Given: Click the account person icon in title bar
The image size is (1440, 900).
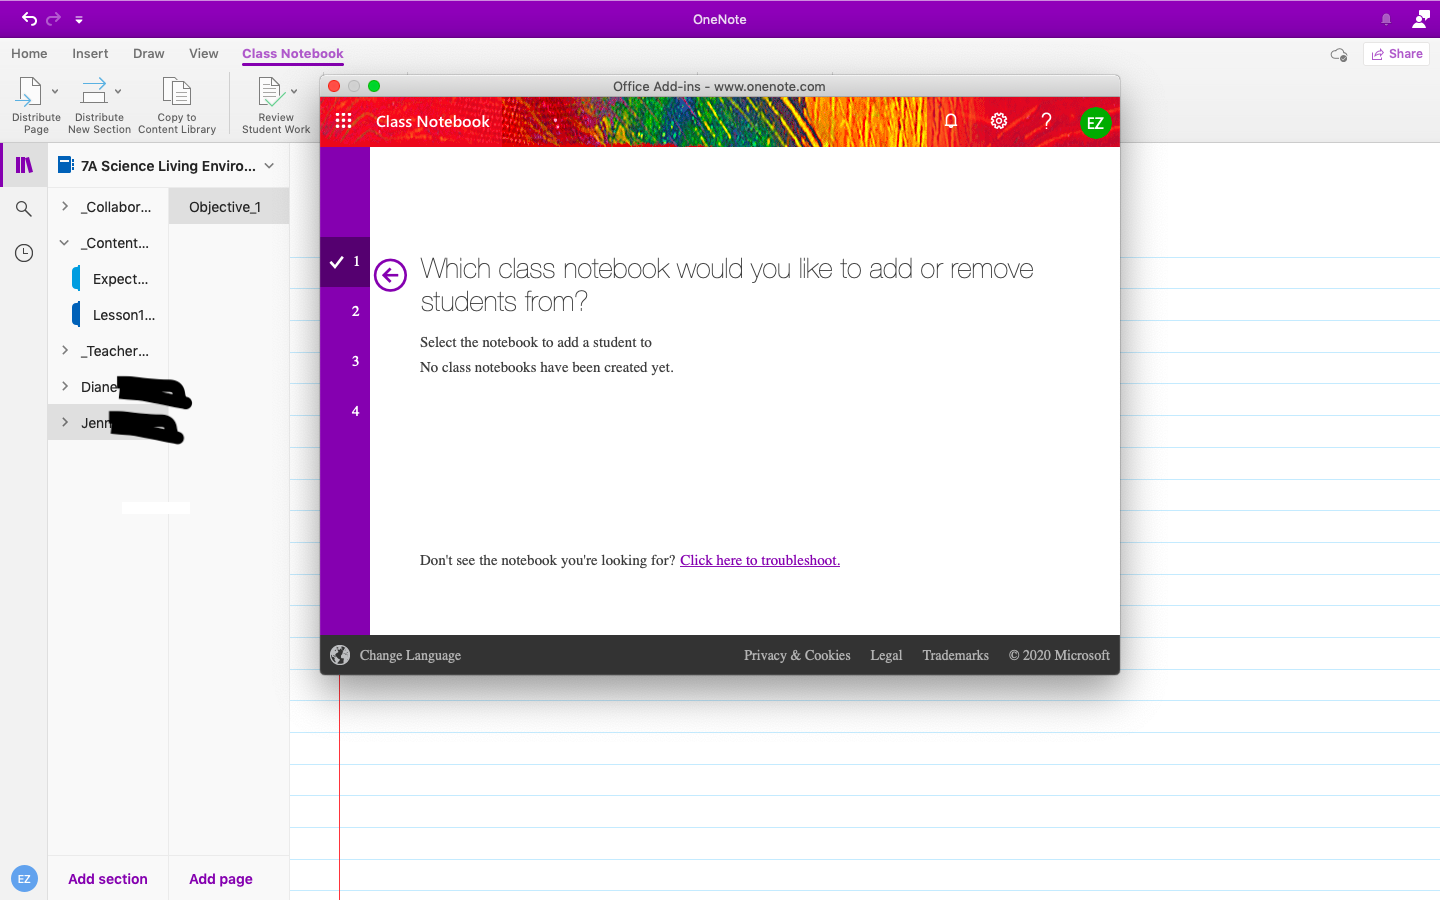Looking at the screenshot, I should [1420, 19].
